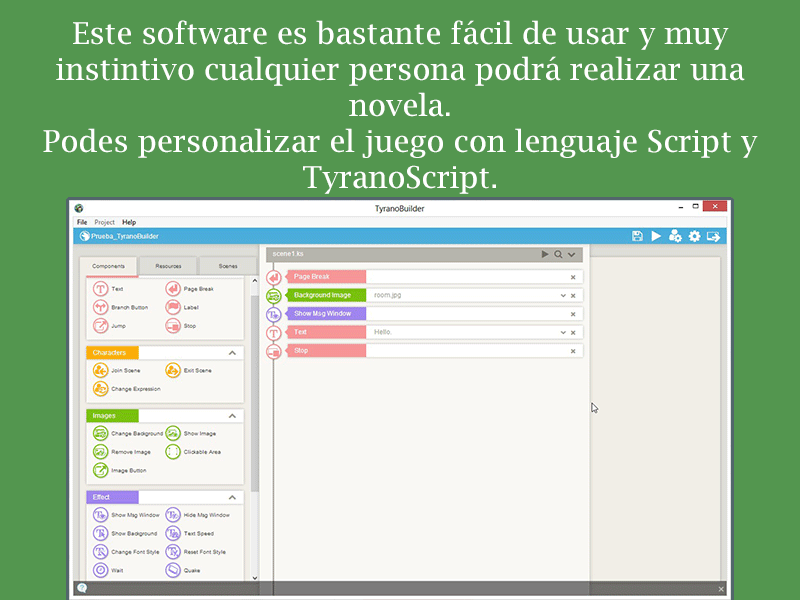Viewport: 800px width, 600px height.
Task: Add Show Background effect
Action: (x=125, y=533)
